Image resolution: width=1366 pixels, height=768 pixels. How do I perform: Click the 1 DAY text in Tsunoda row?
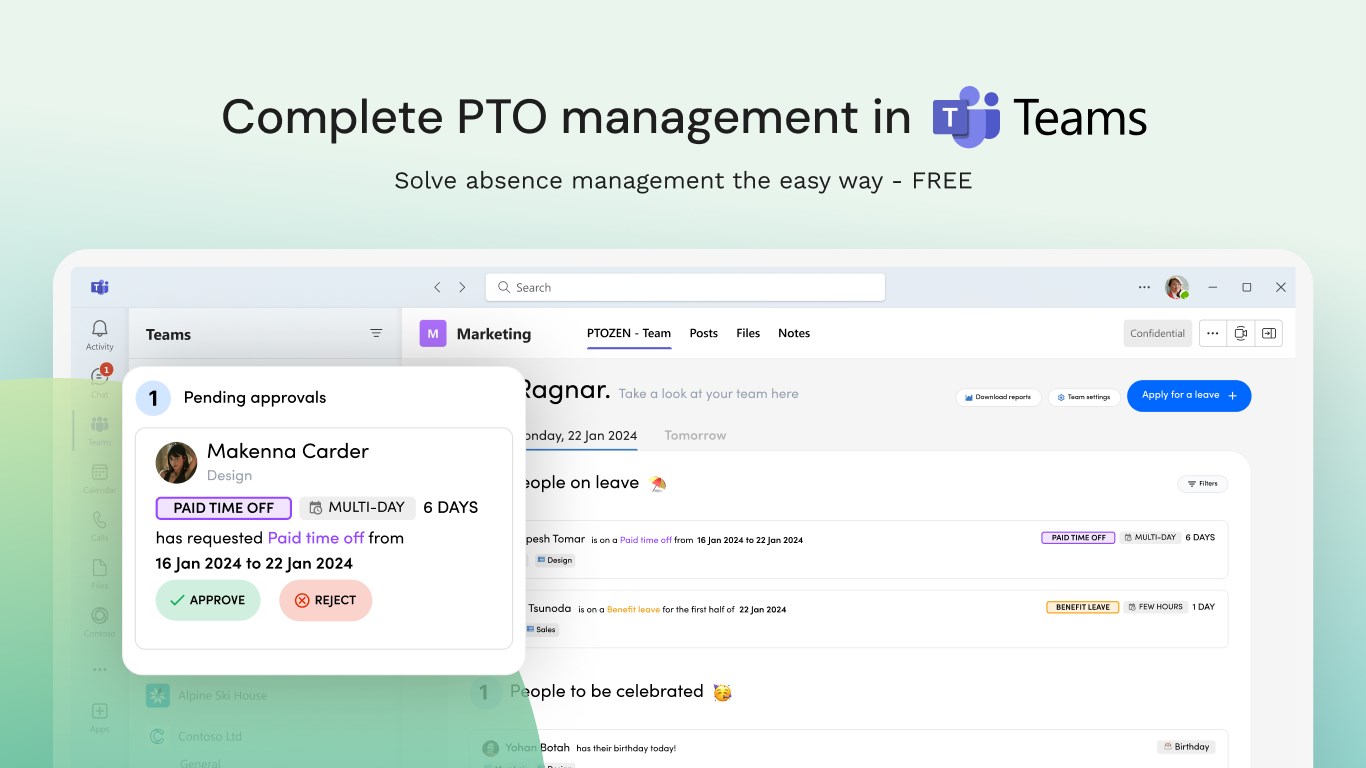(x=1204, y=607)
